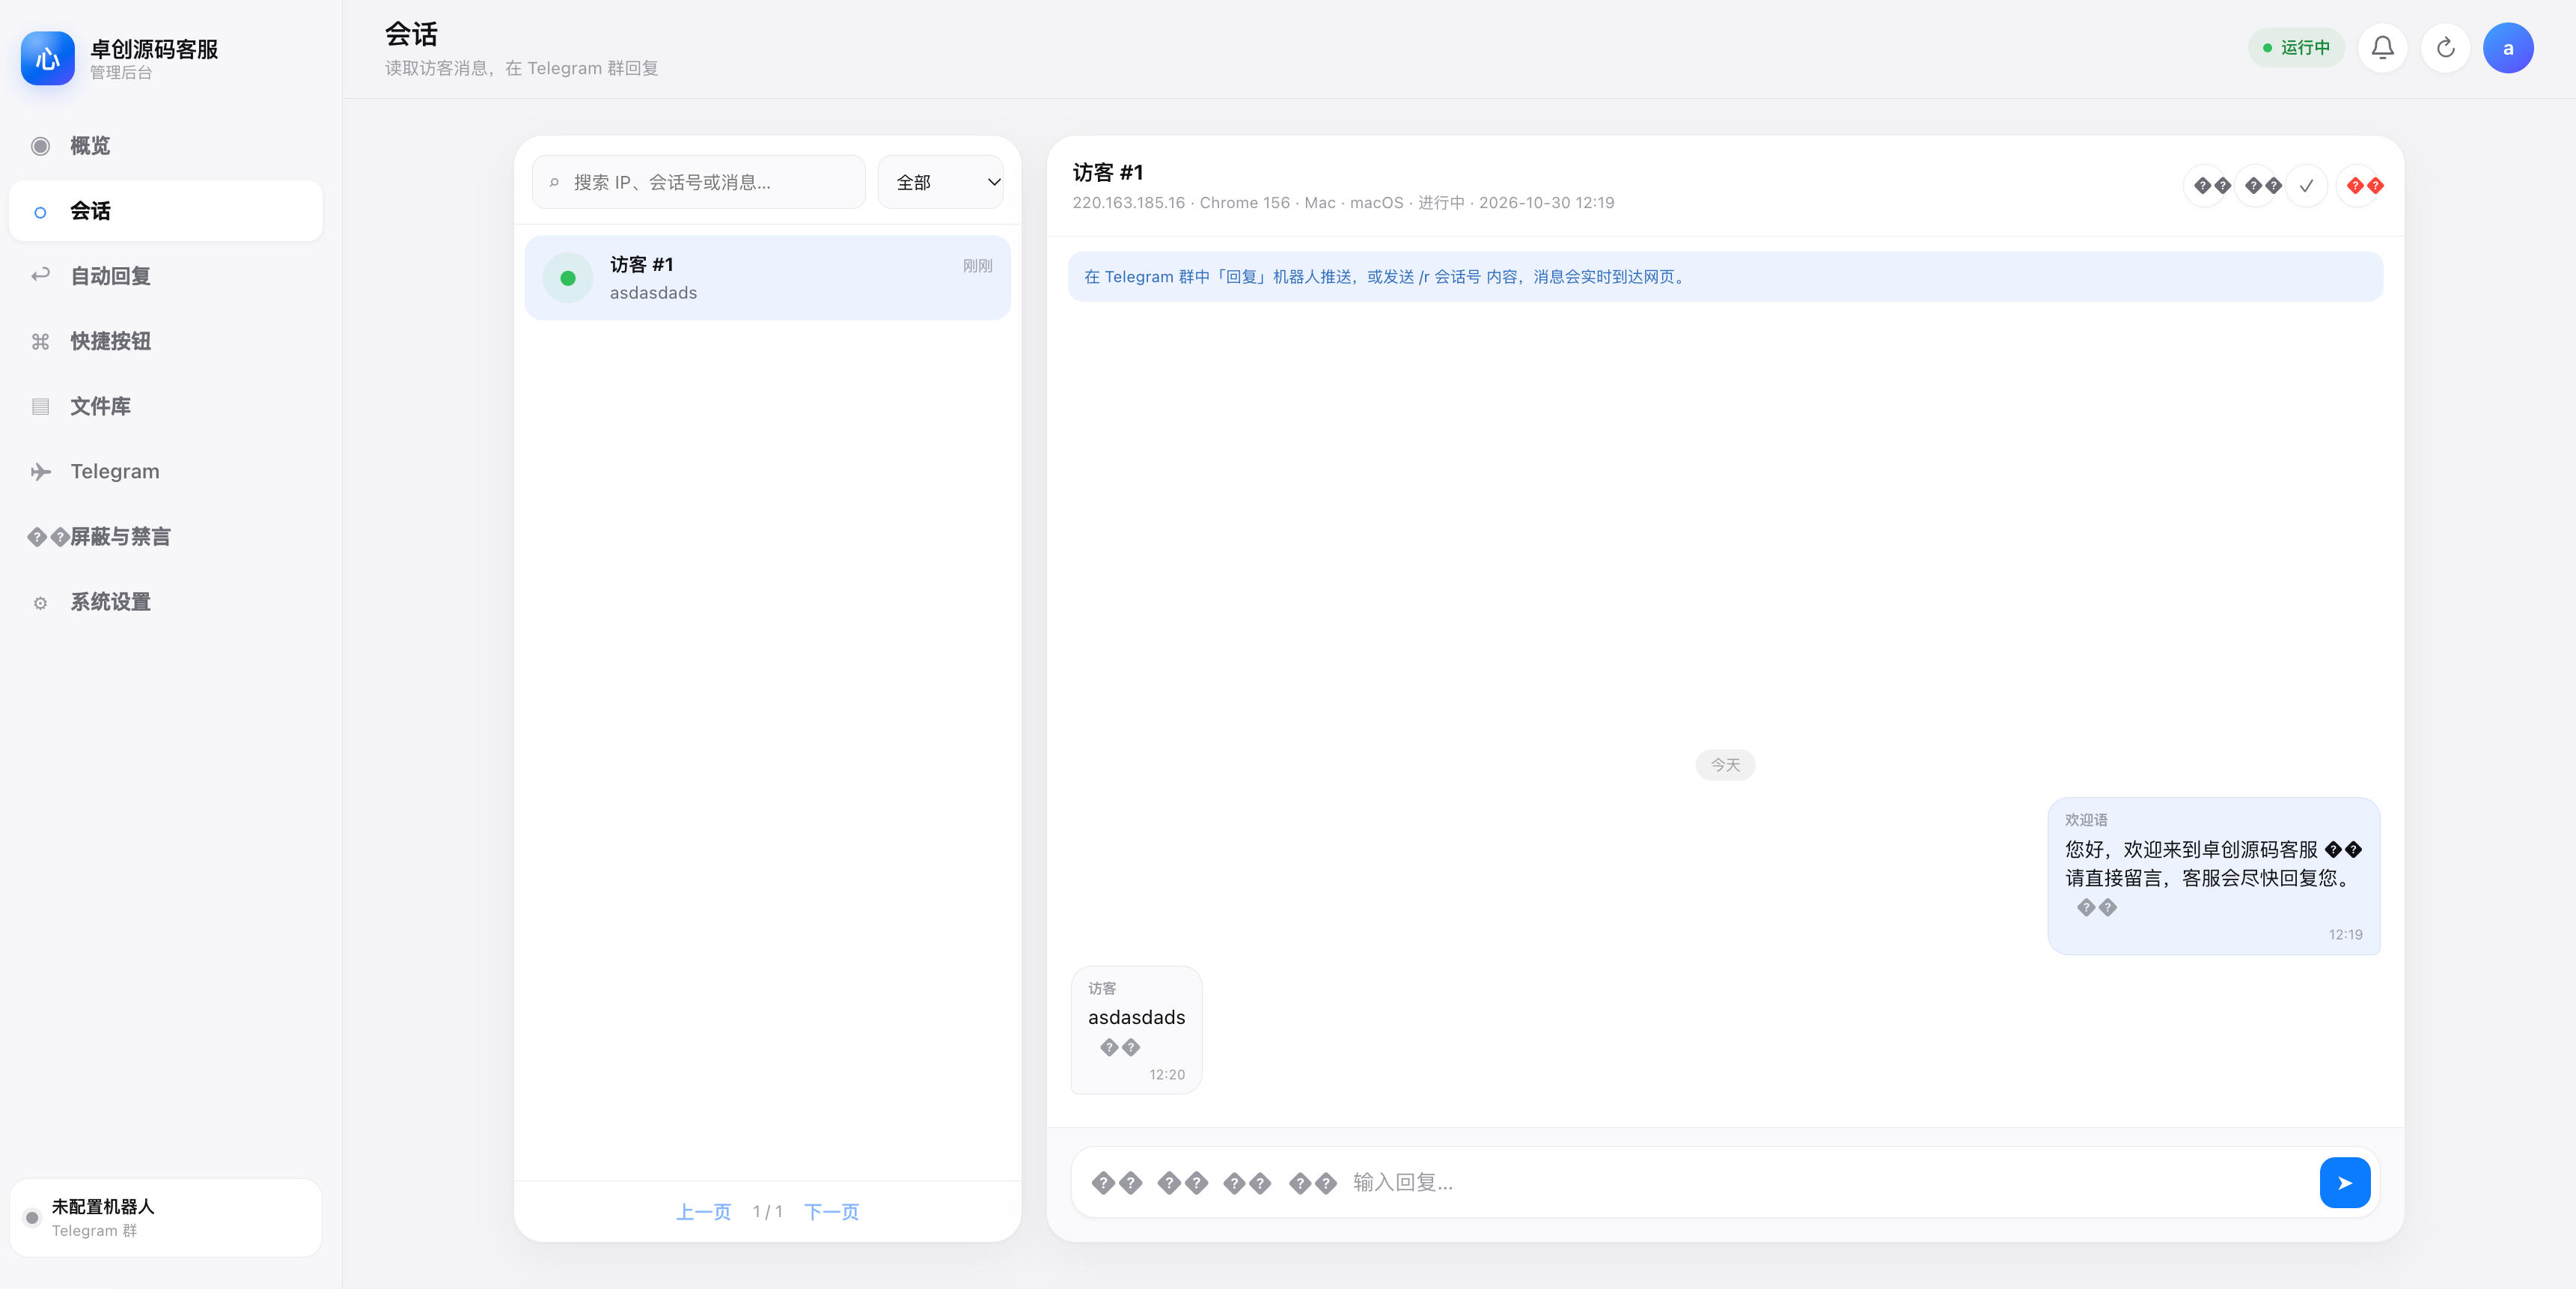
Task: Expand the 全部 filter dropdown
Action: 940,182
